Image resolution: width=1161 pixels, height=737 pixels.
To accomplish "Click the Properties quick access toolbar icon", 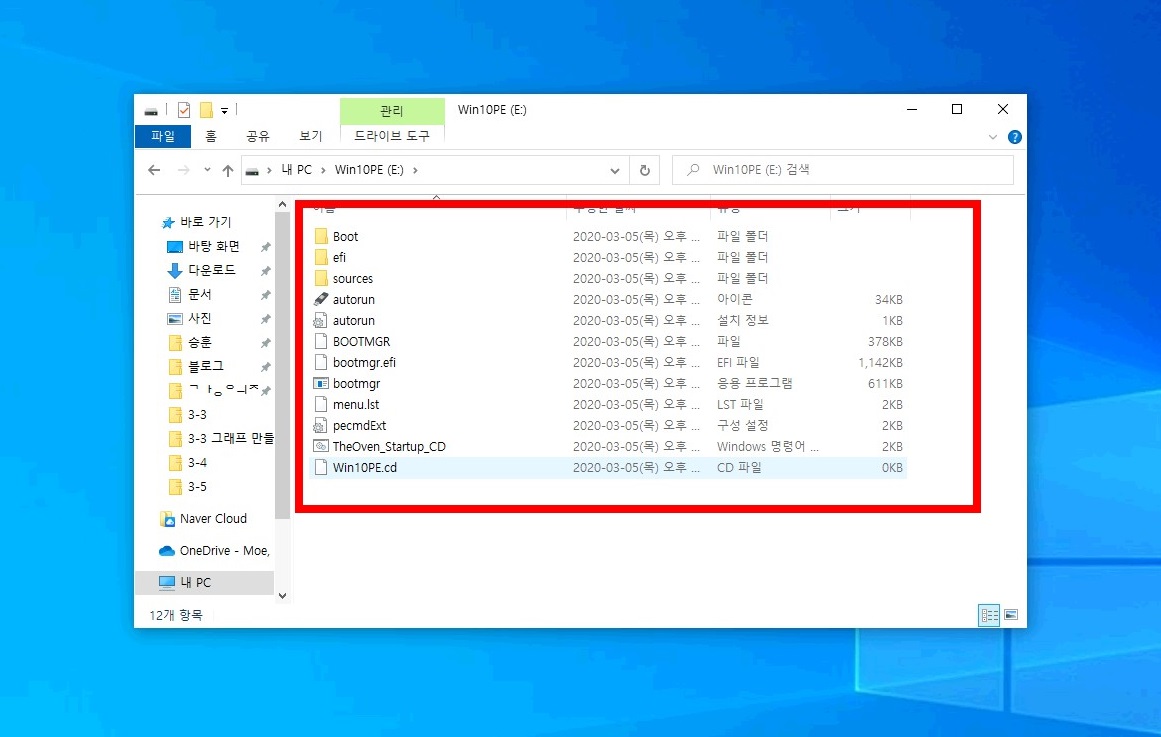I will [x=184, y=110].
